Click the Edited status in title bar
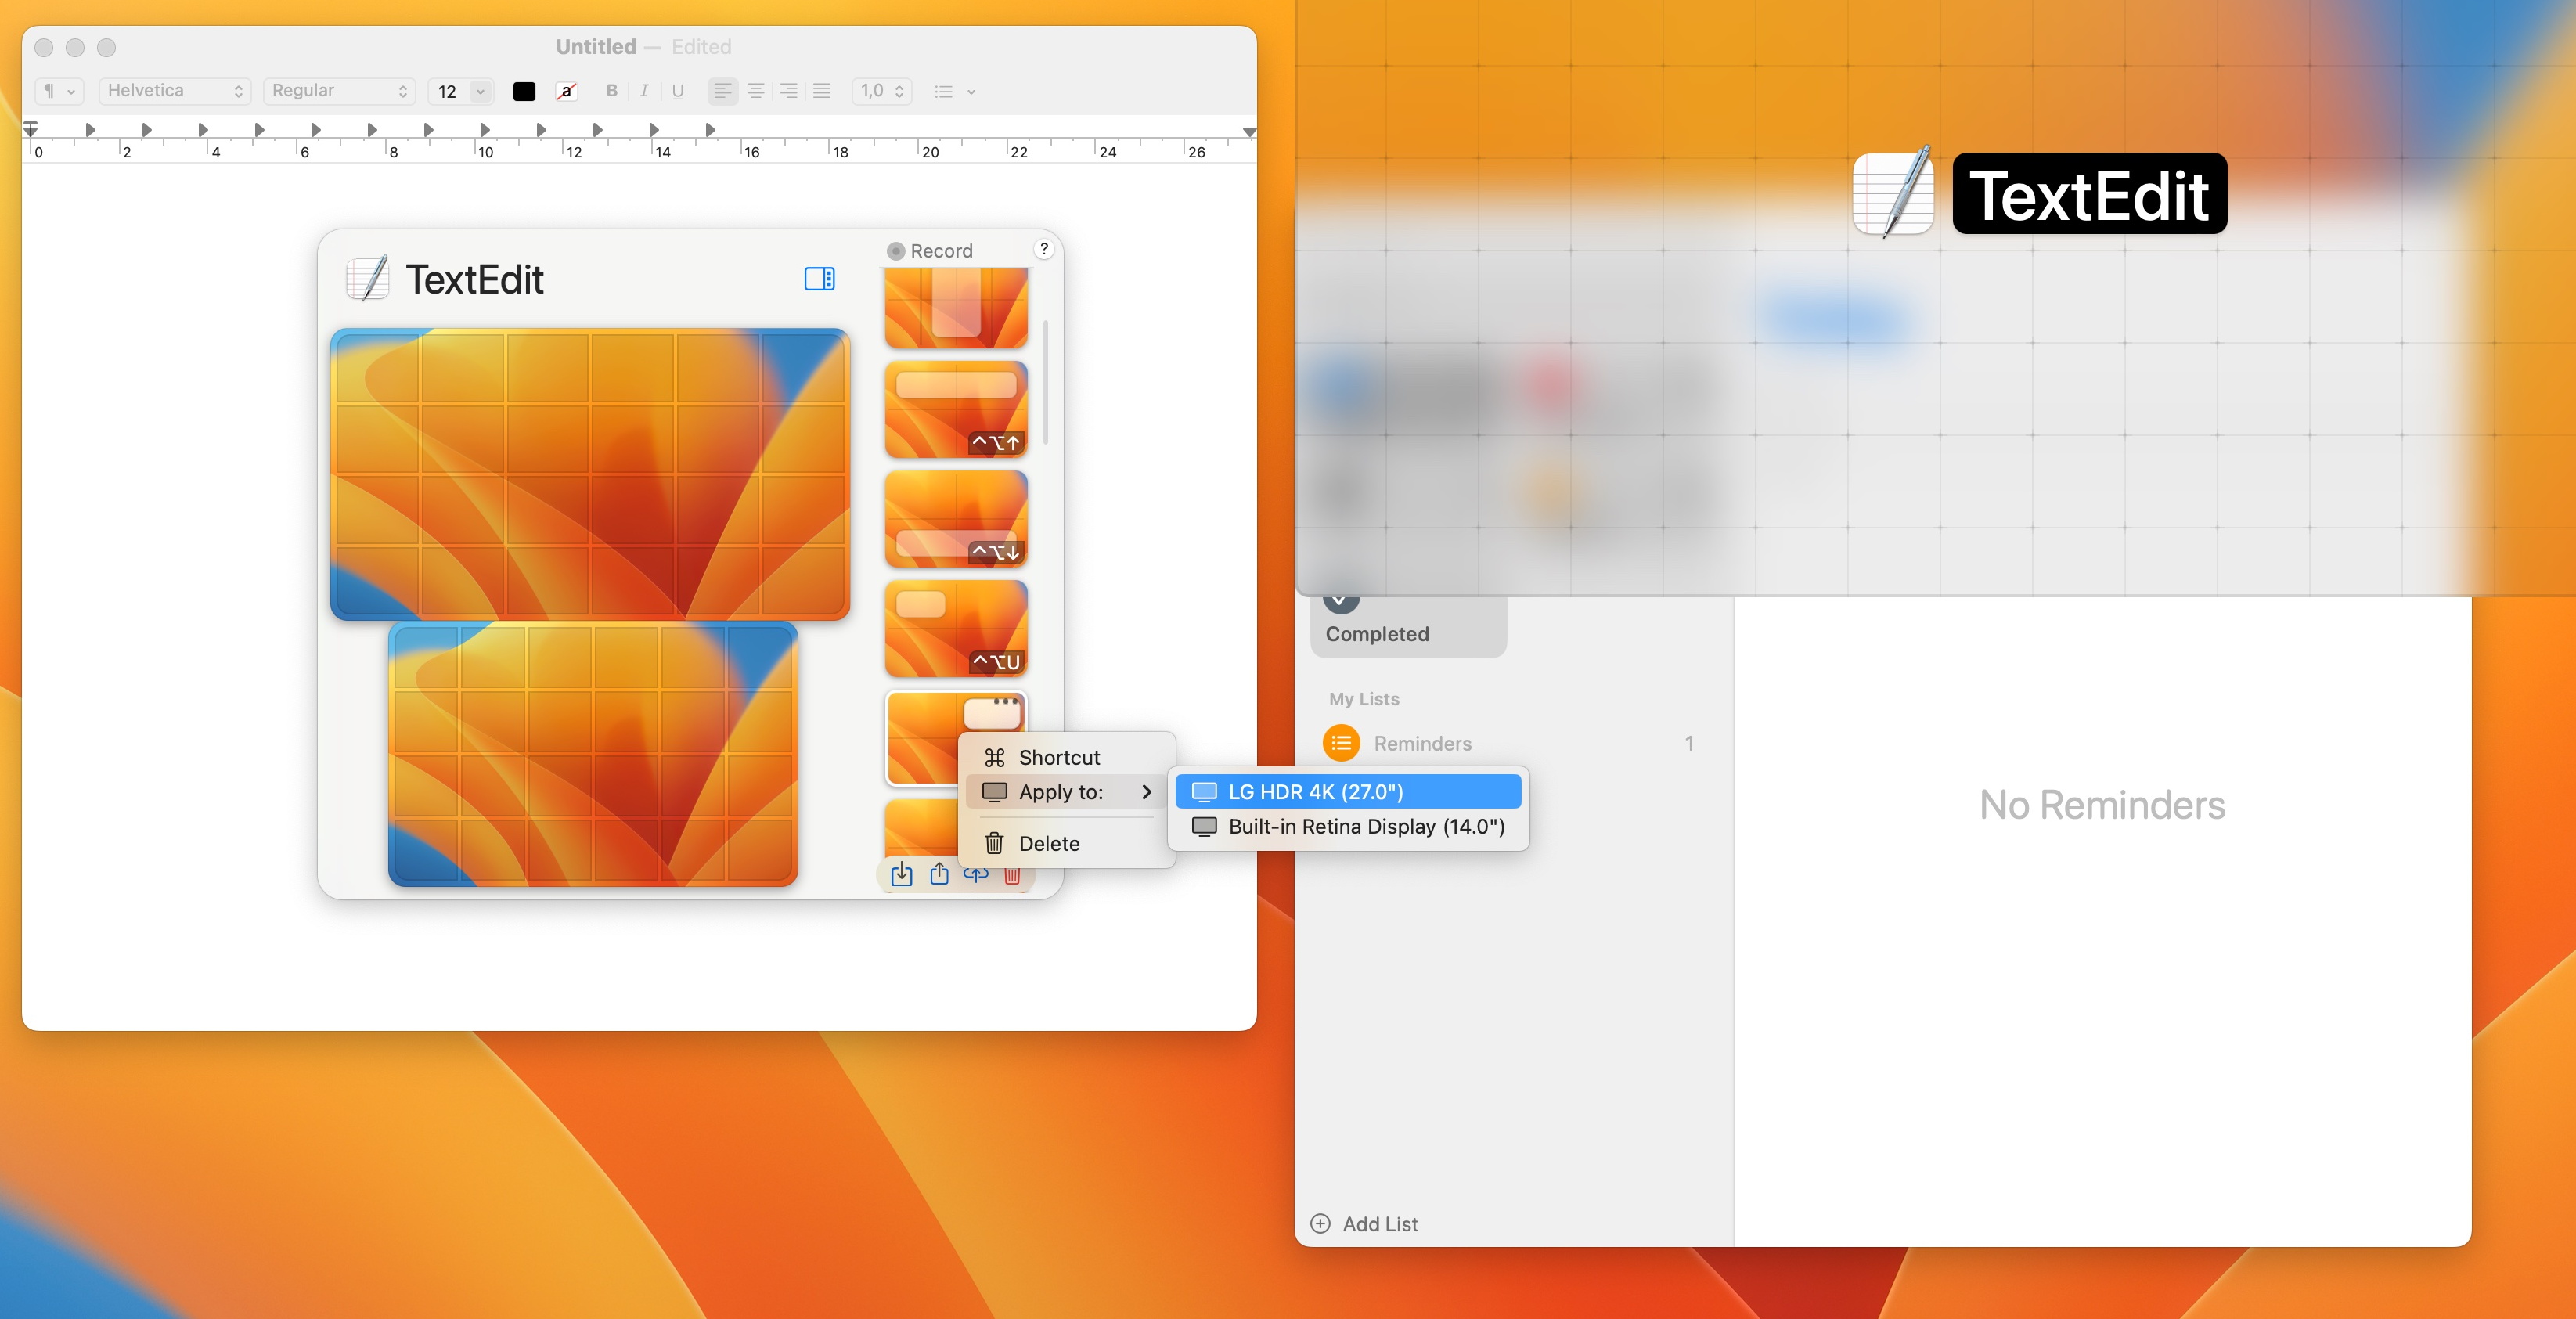Viewport: 2576px width, 1319px height. [x=701, y=47]
